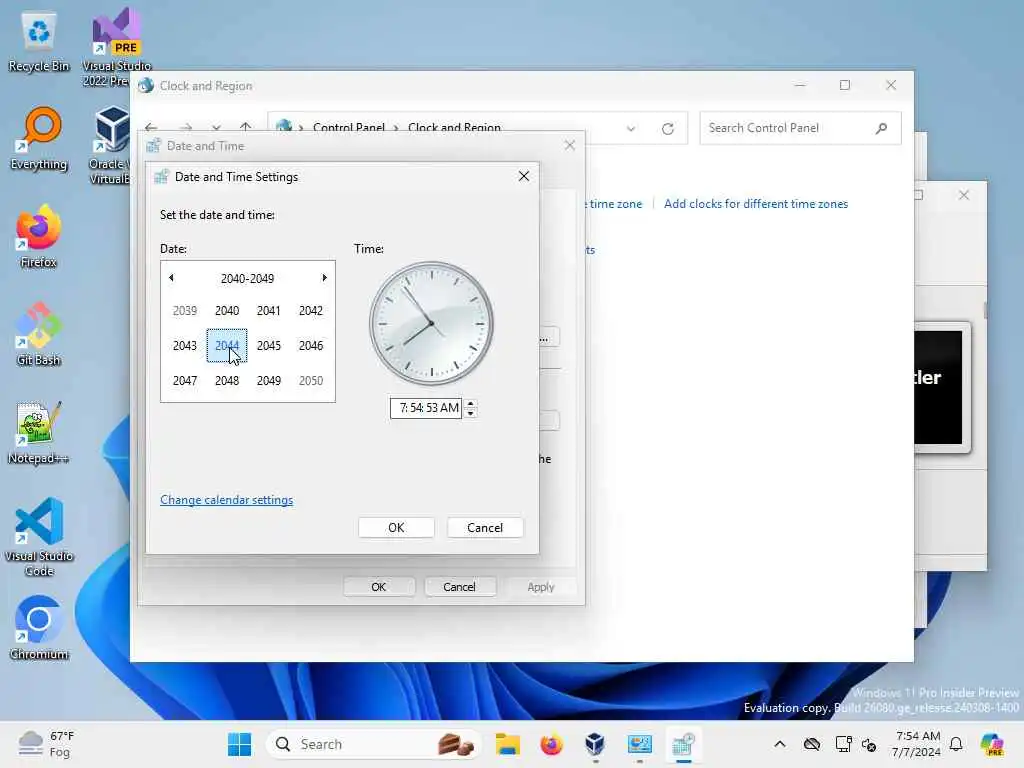Pick year 2048 in the calendar
The image size is (1024, 768).
(x=227, y=381)
